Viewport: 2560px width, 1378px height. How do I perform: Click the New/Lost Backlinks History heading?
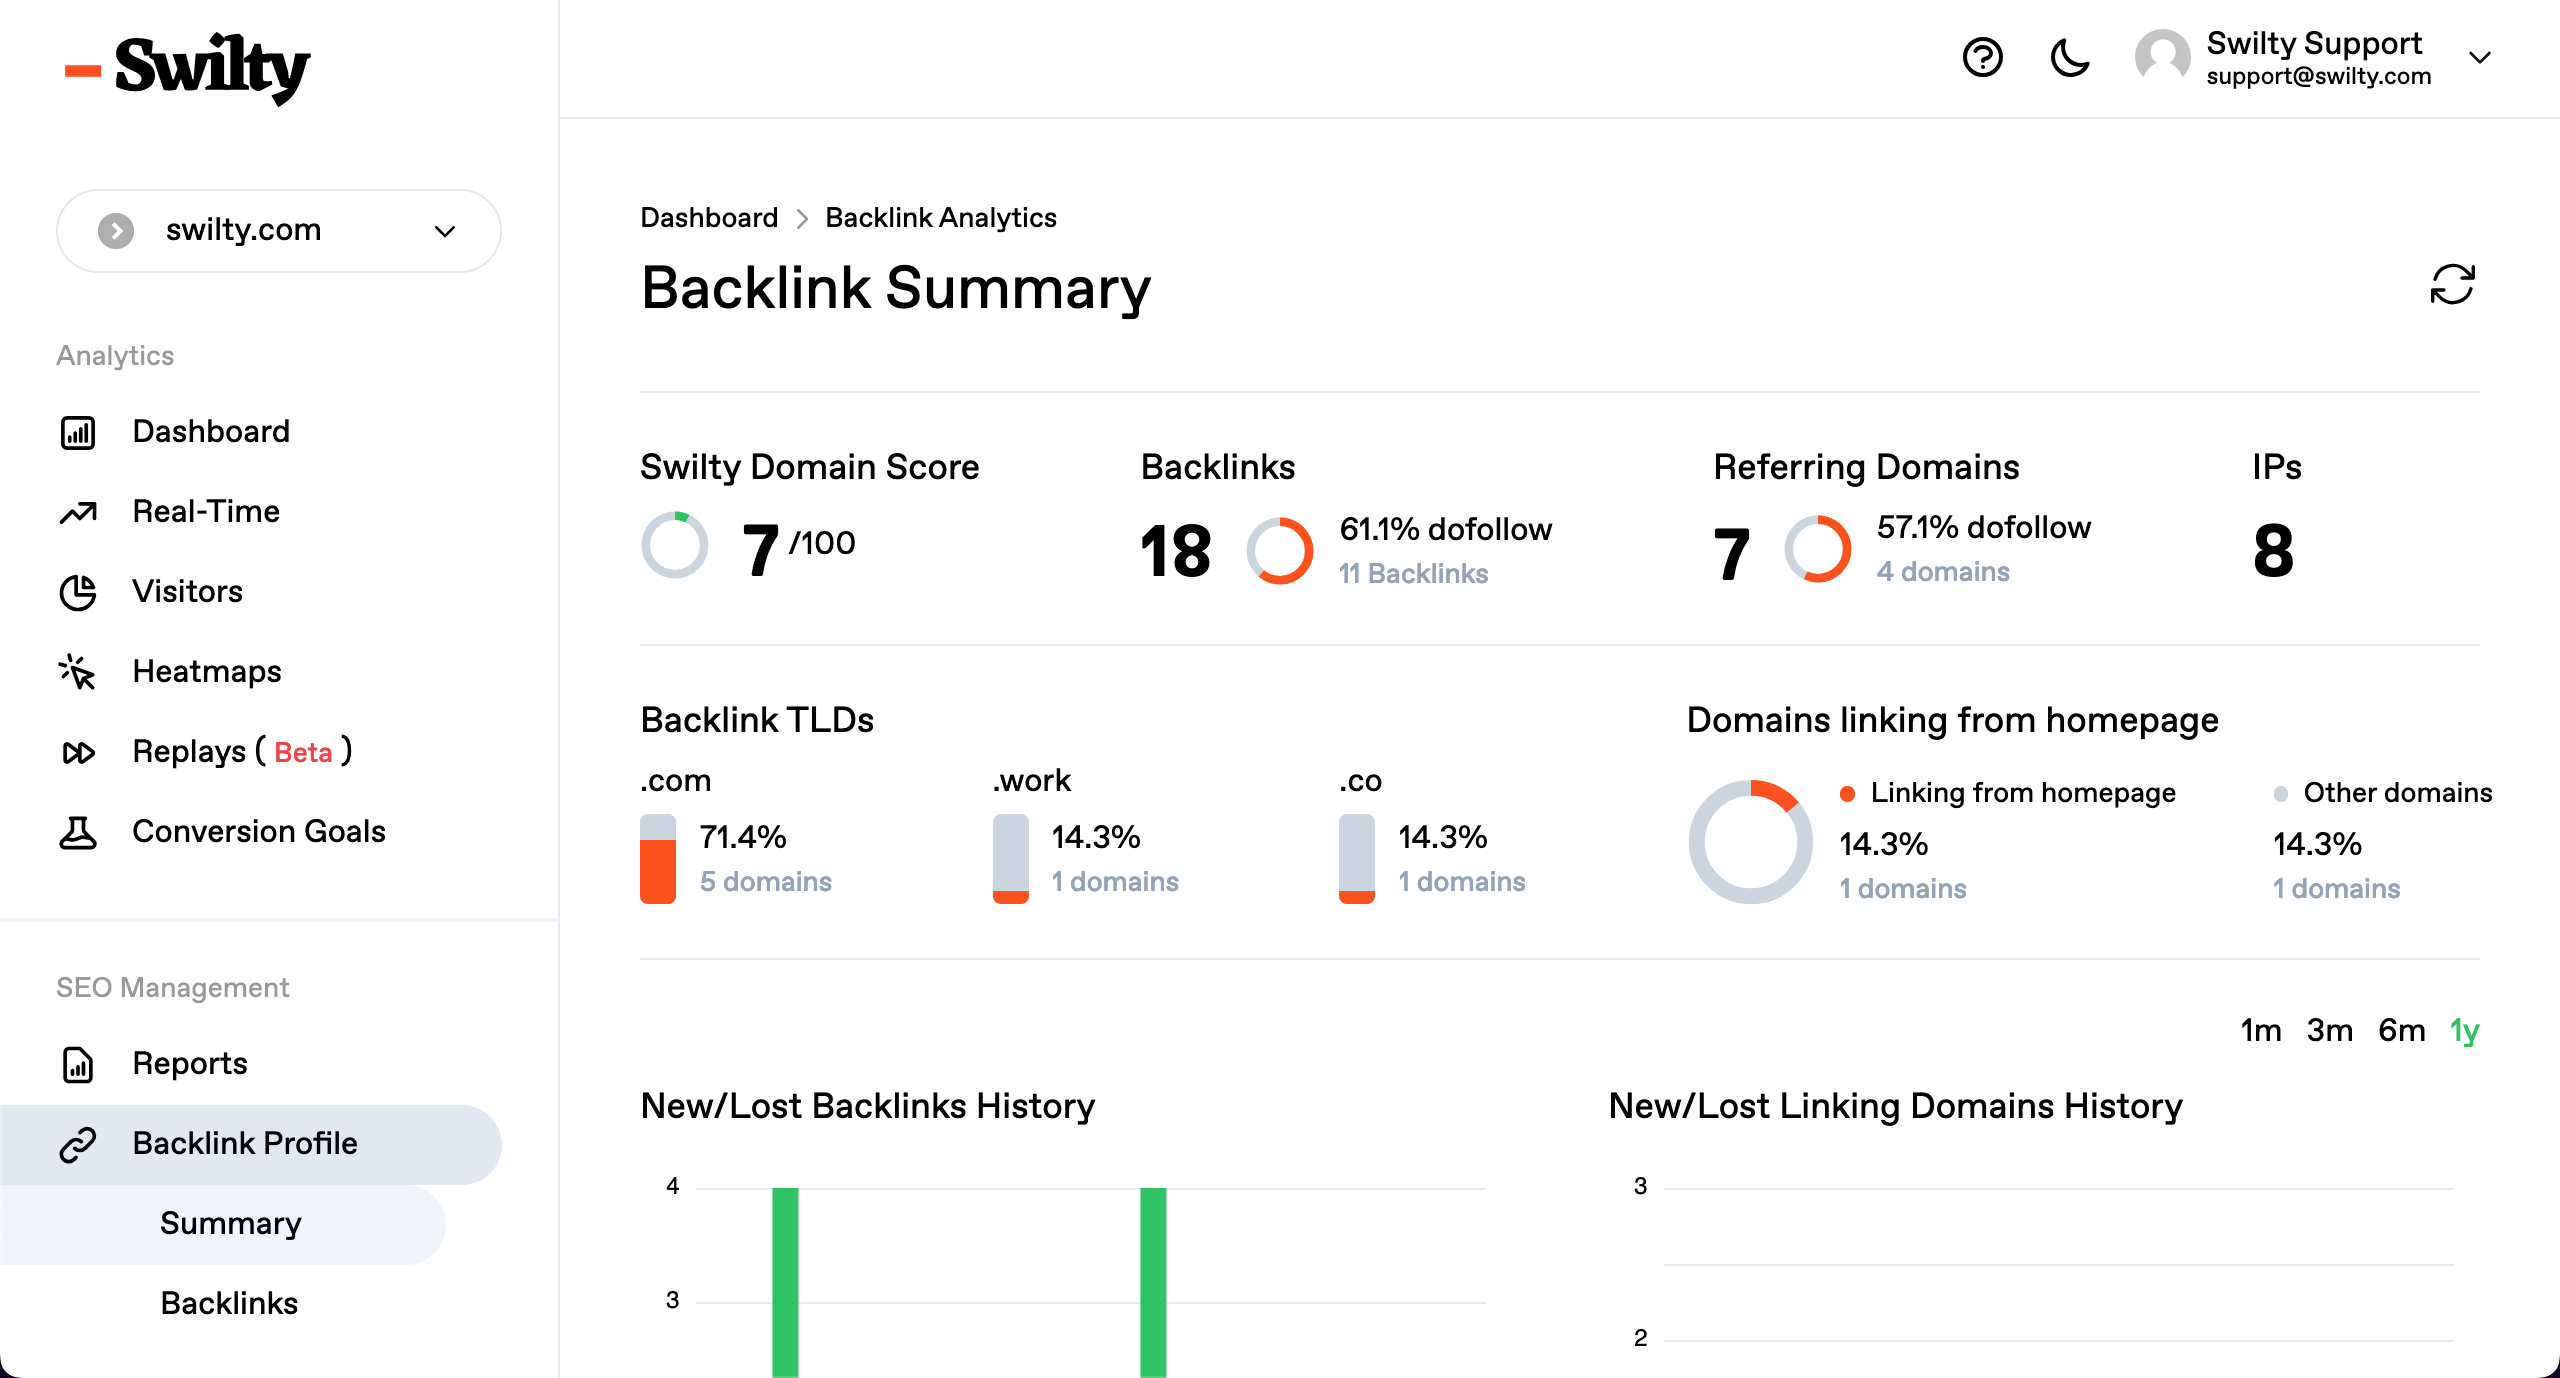tap(867, 1106)
